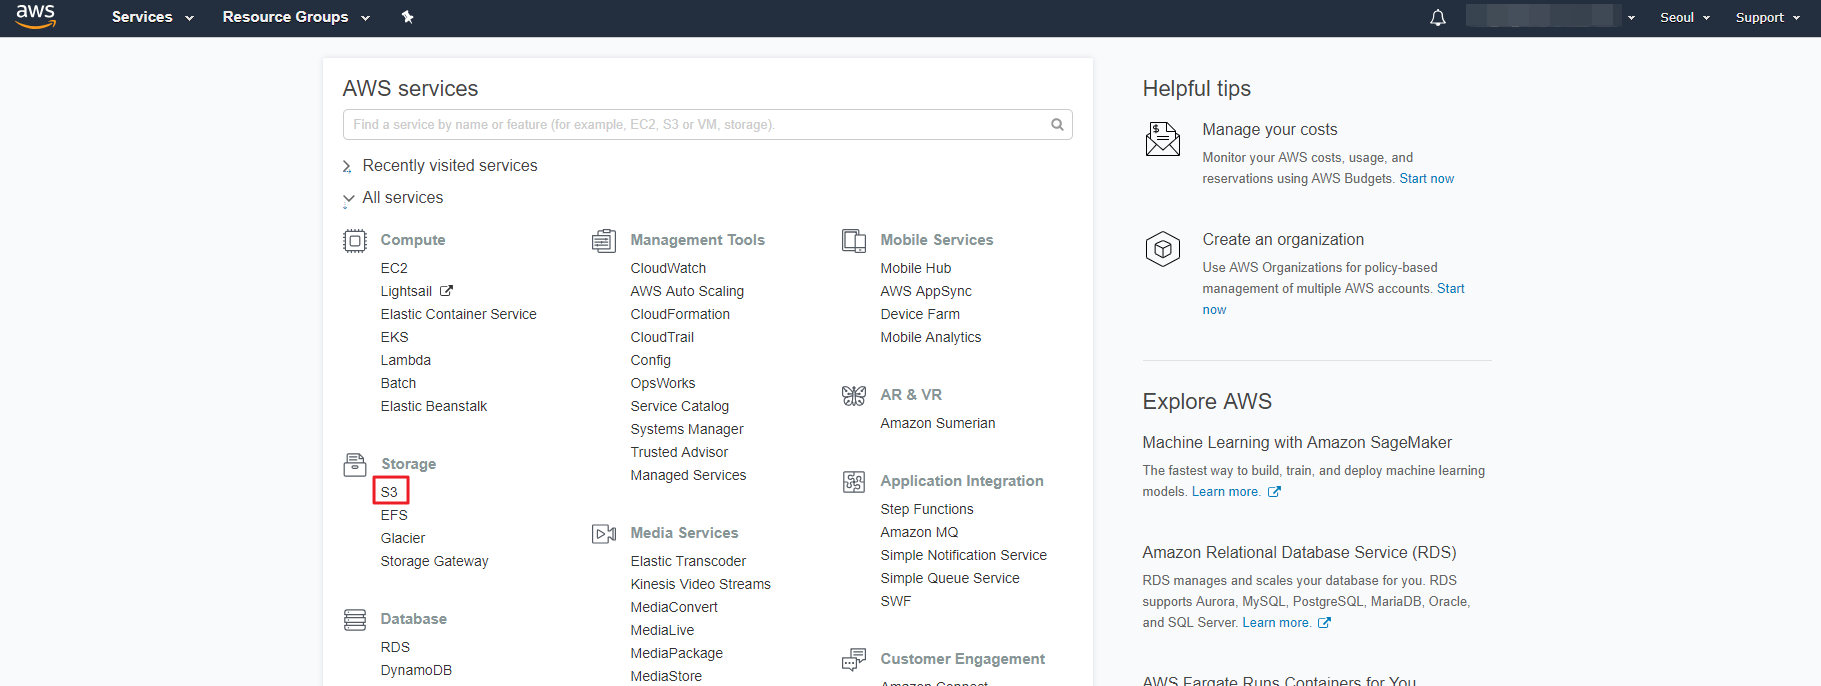Viewport: 1821px width, 686px height.
Task: Open the Support menu
Action: (x=1767, y=17)
